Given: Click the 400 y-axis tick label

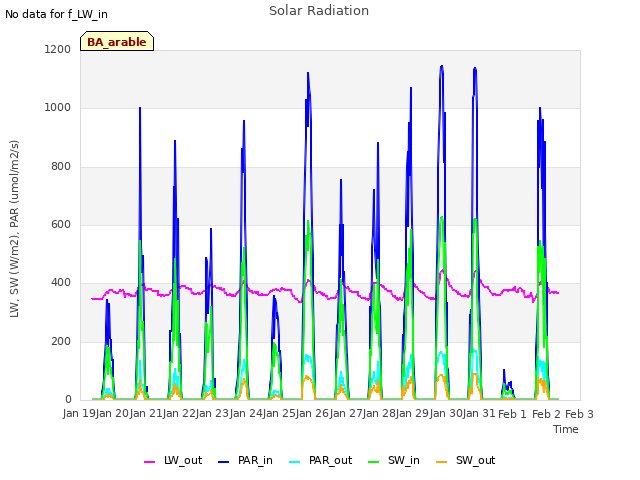Looking at the screenshot, I should click(61, 282).
